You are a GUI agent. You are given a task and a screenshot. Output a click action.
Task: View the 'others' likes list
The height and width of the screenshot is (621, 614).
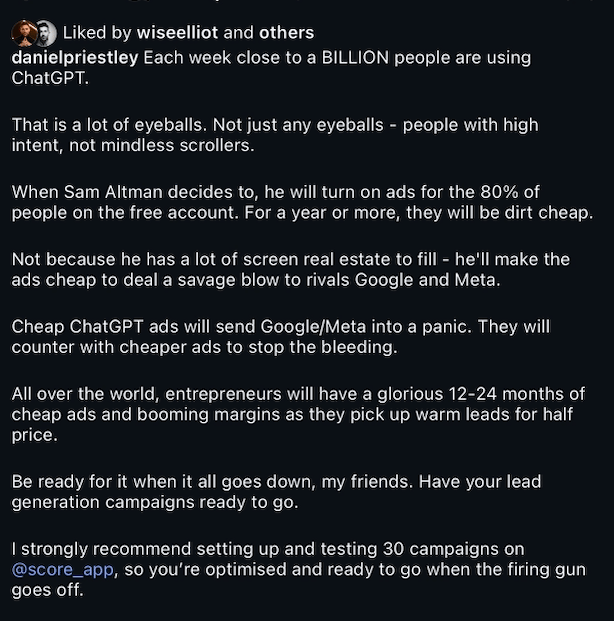(286, 33)
